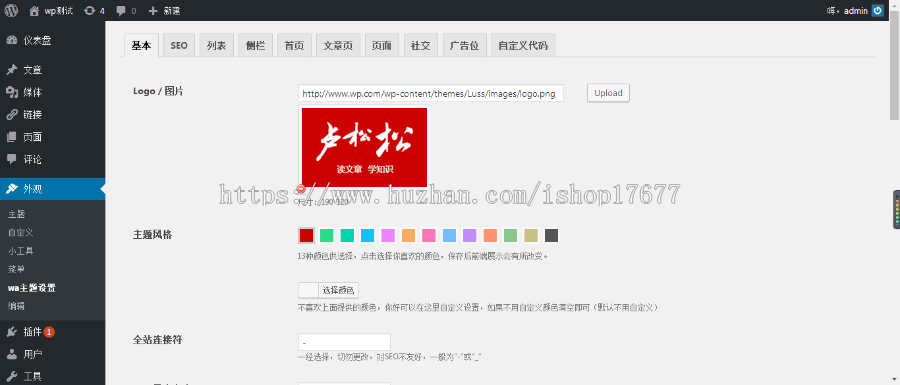Screen dimensions: 900x385
Task: Open the 外观 menu label
Action: pyautogui.click(x=32, y=189)
